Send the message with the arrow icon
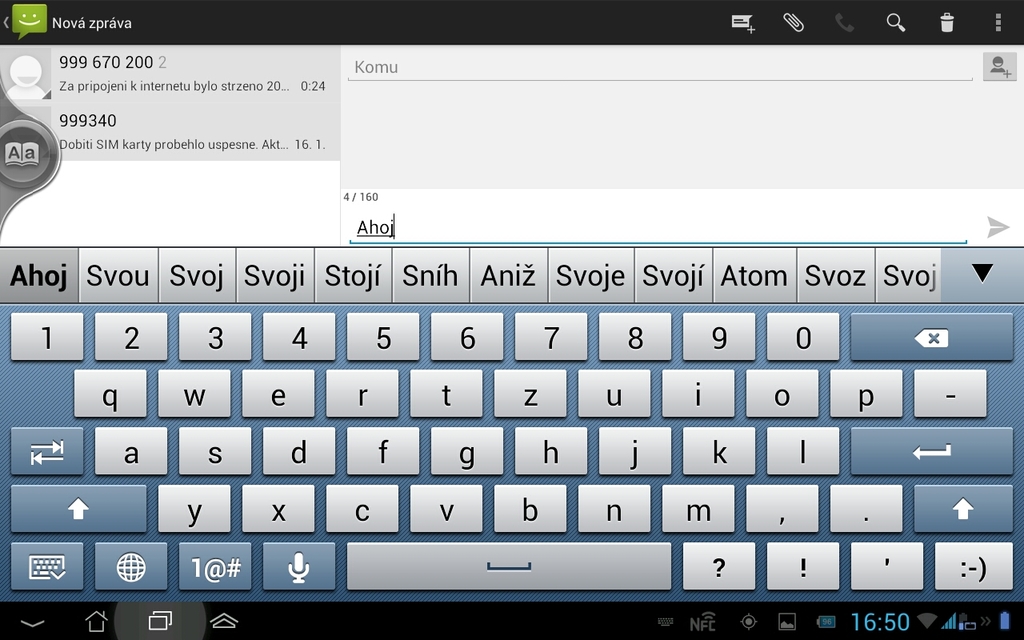1024x640 pixels. tap(997, 227)
